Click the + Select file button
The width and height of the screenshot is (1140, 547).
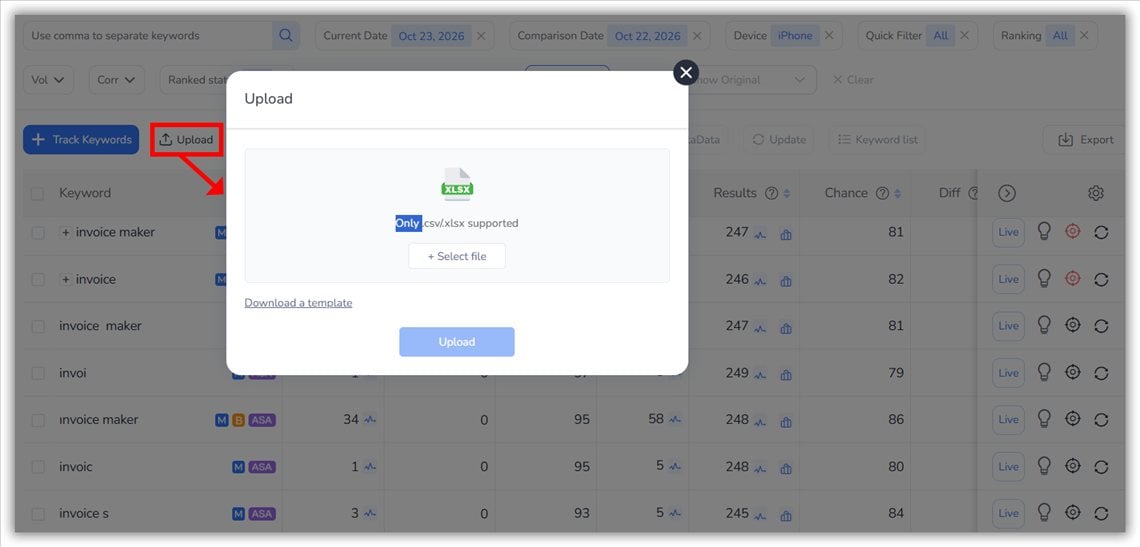457,256
